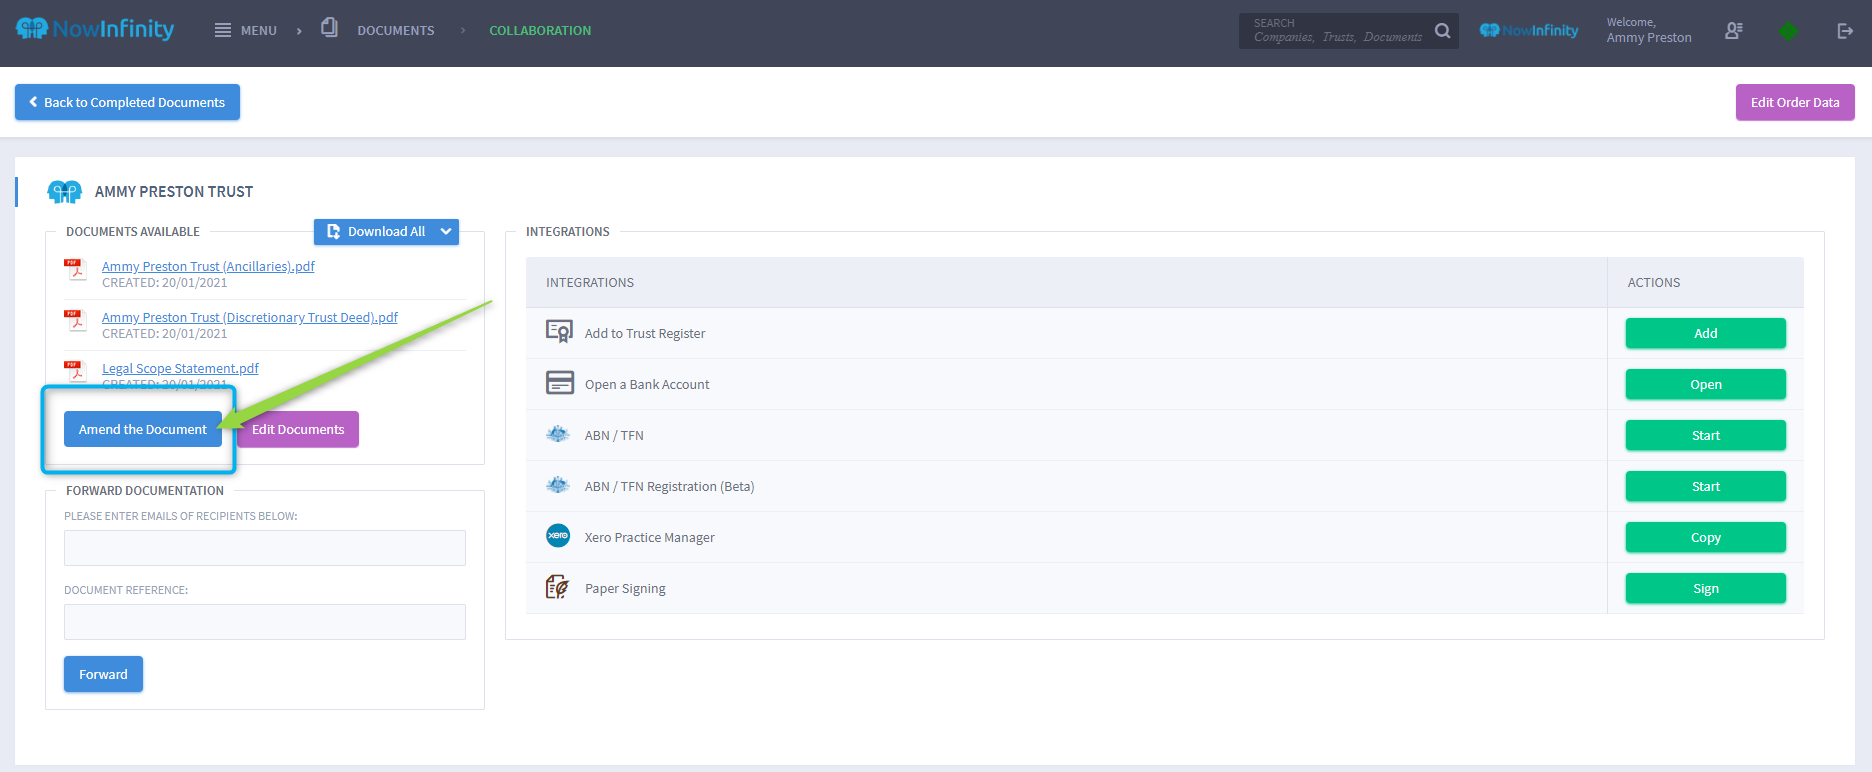Click the Add to Trust Register certificate icon

[559, 332]
